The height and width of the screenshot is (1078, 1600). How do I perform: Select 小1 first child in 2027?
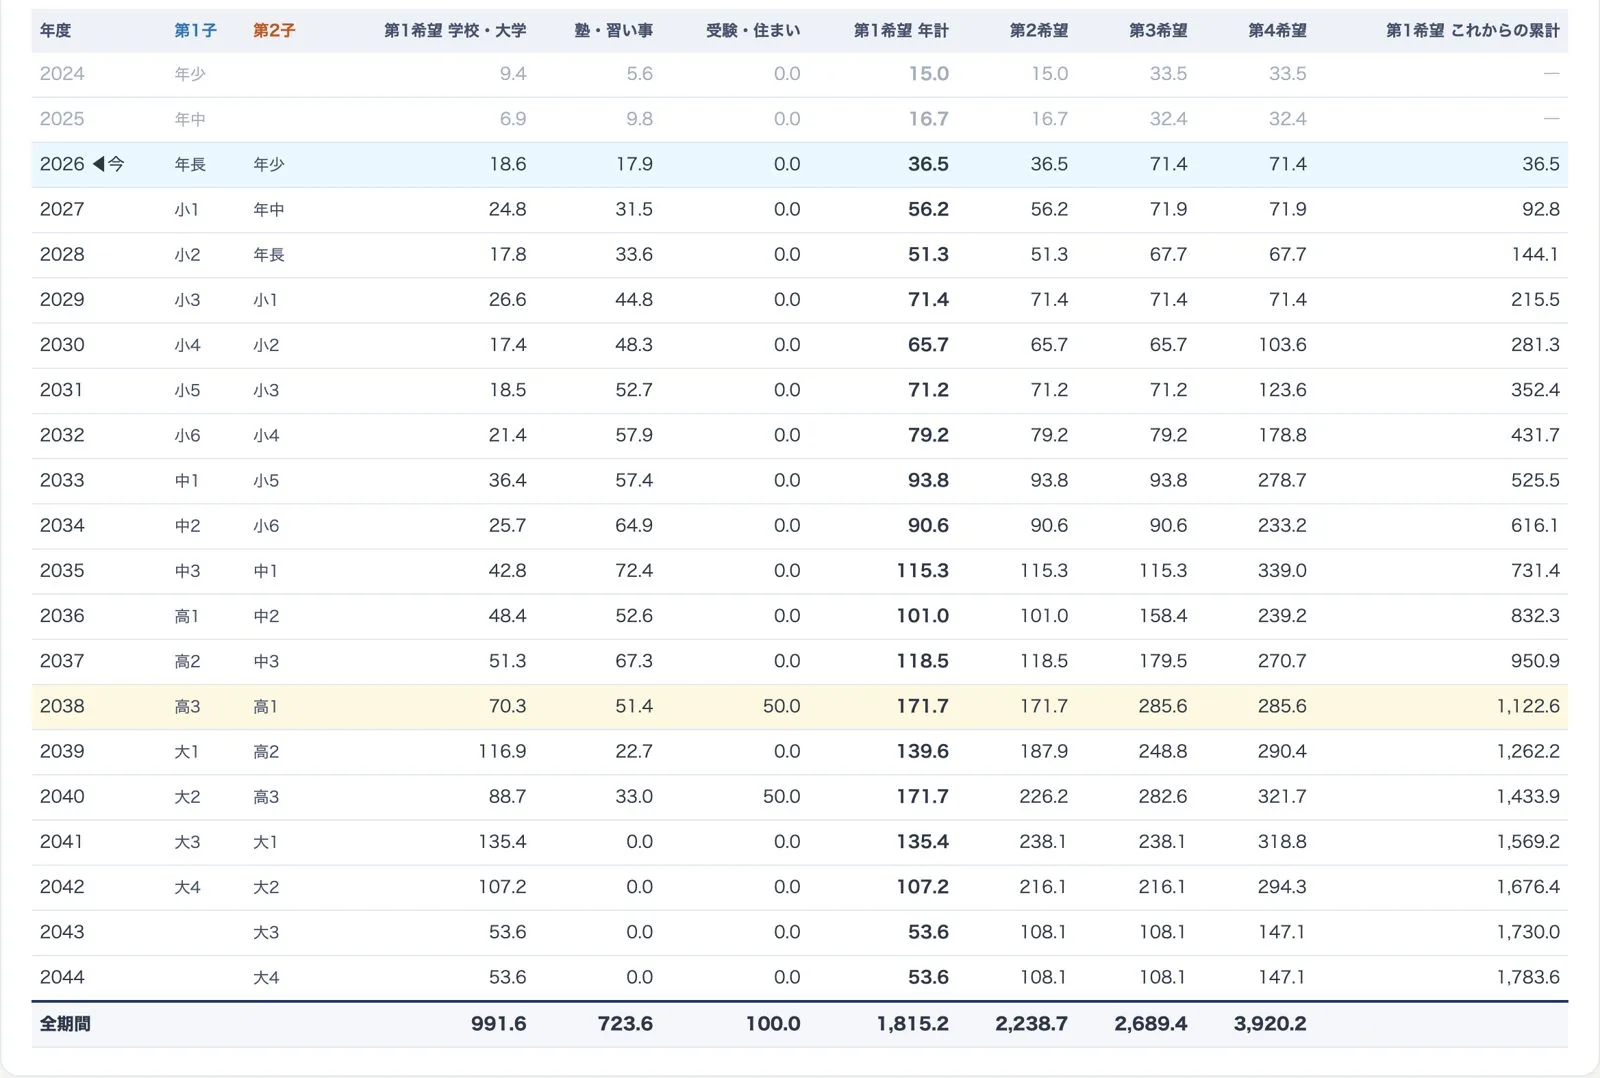pyautogui.click(x=186, y=209)
